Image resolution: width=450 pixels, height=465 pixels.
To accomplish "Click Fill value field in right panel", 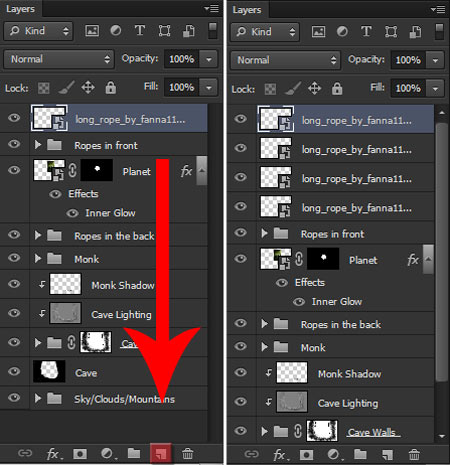I will [x=408, y=89].
